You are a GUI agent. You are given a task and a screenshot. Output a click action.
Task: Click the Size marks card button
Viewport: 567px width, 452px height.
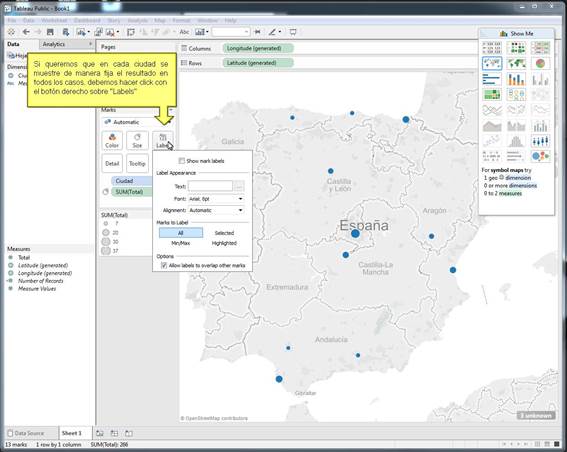[137, 140]
